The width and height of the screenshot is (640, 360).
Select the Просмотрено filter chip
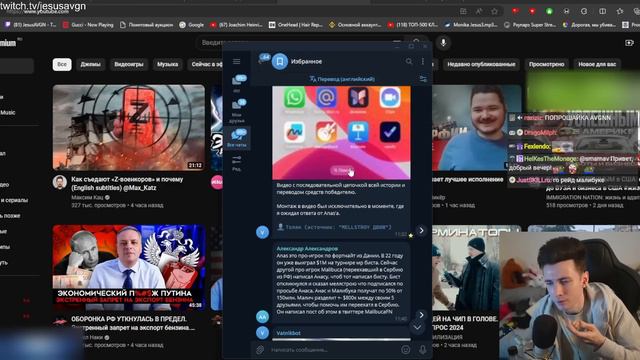click(546, 64)
